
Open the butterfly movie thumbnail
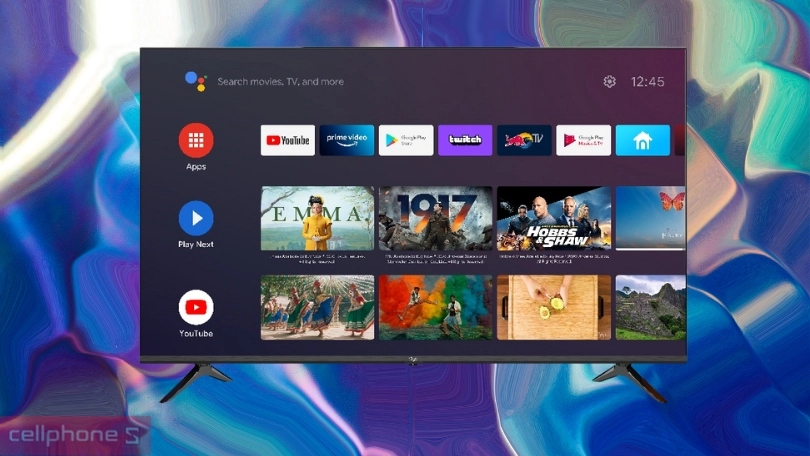tap(650, 218)
